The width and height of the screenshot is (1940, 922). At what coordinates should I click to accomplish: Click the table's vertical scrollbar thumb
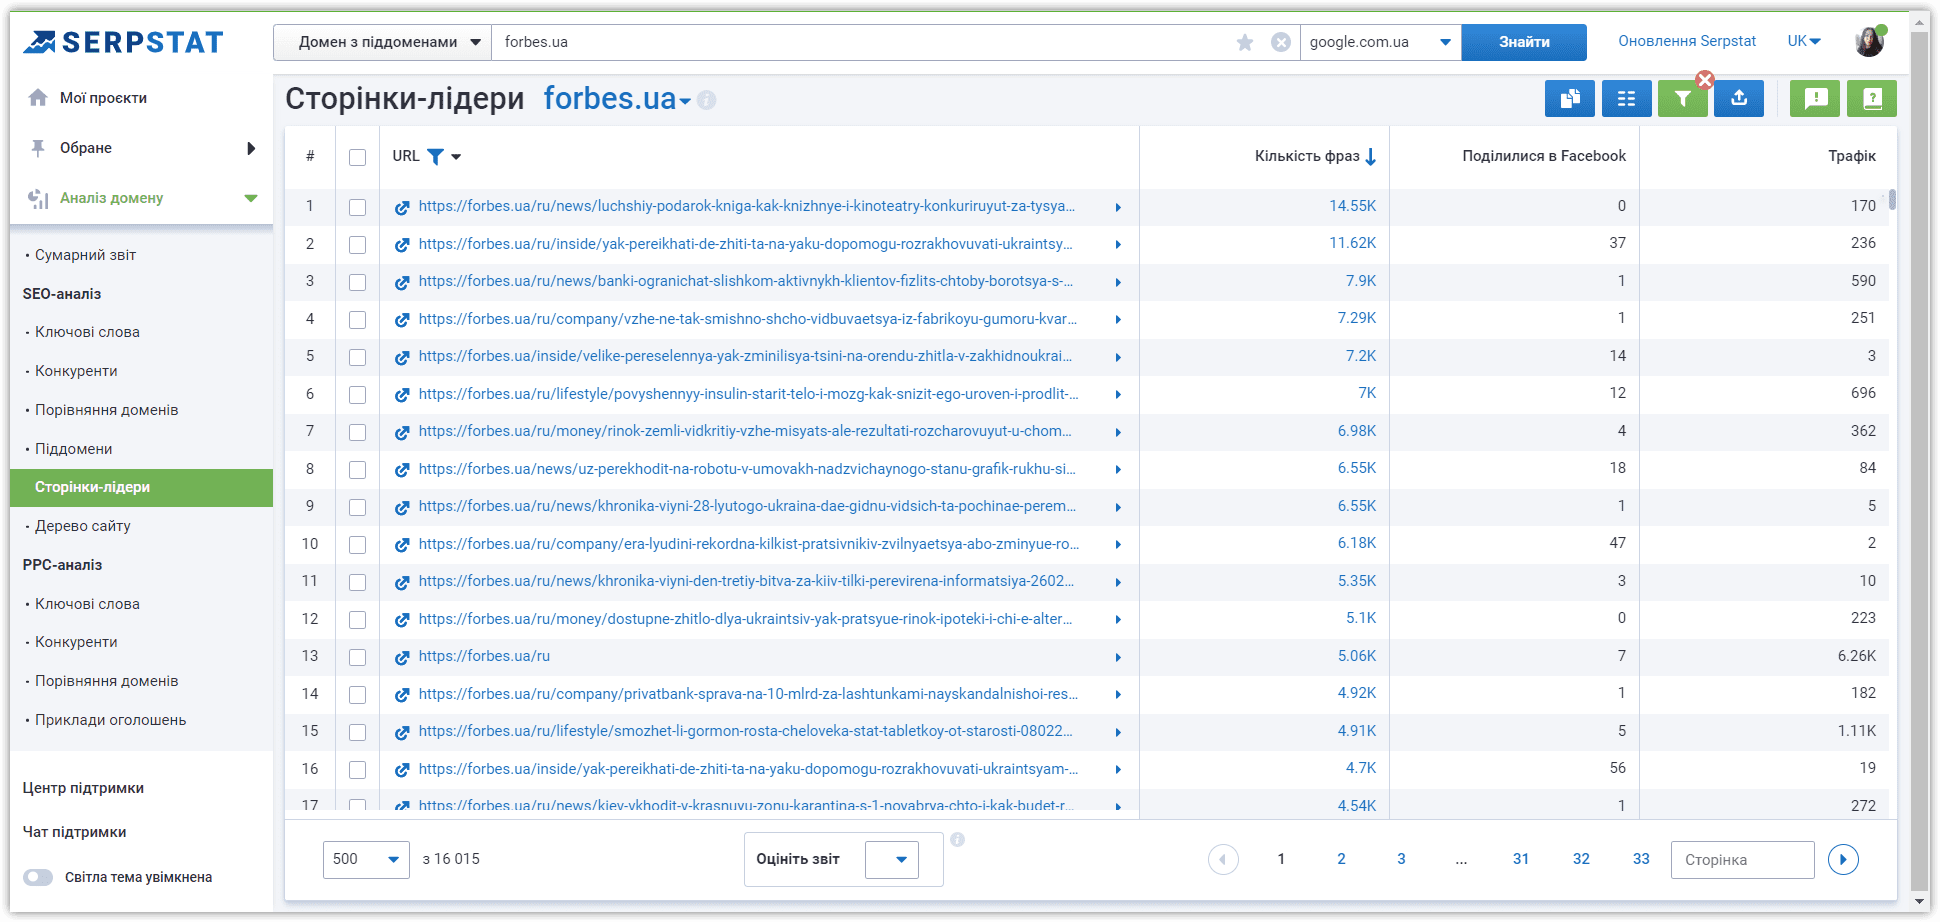[x=1892, y=199]
